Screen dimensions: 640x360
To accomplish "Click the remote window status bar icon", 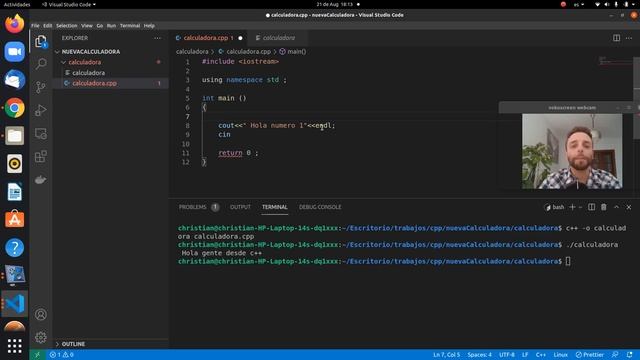I will pyautogui.click(x=37, y=355).
